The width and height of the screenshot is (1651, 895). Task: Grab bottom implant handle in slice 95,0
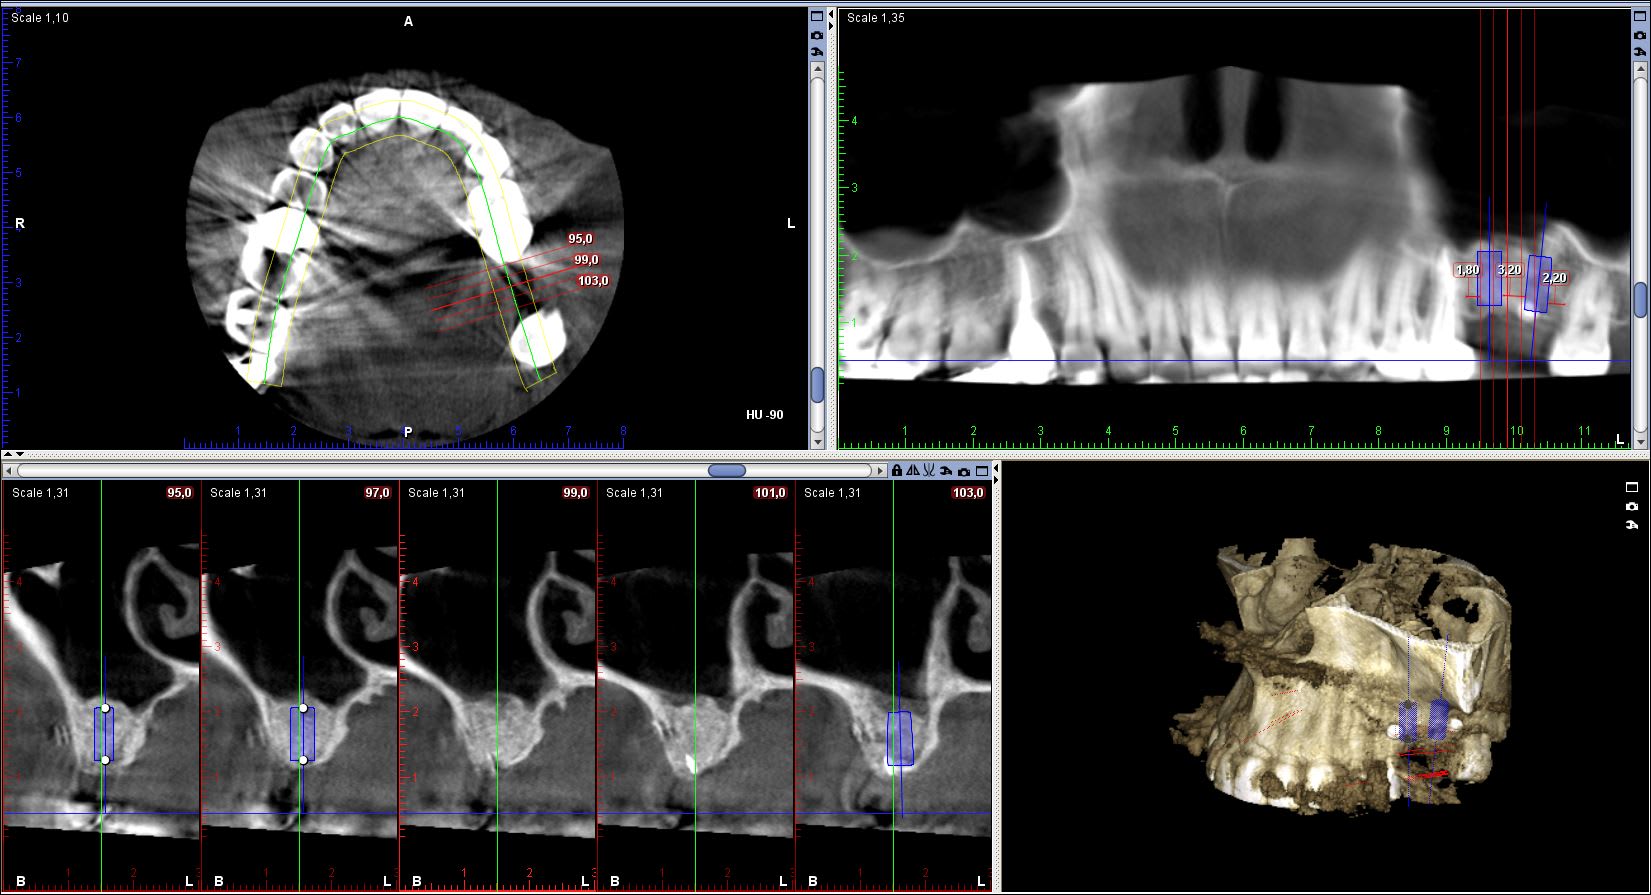coord(105,760)
